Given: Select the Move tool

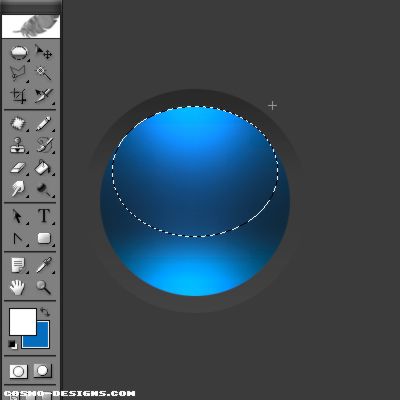Looking at the screenshot, I should 43,53.
